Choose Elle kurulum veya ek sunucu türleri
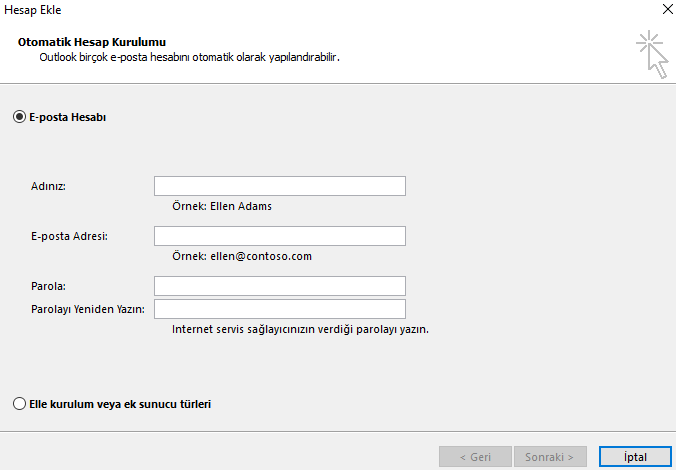 [x=19, y=405]
